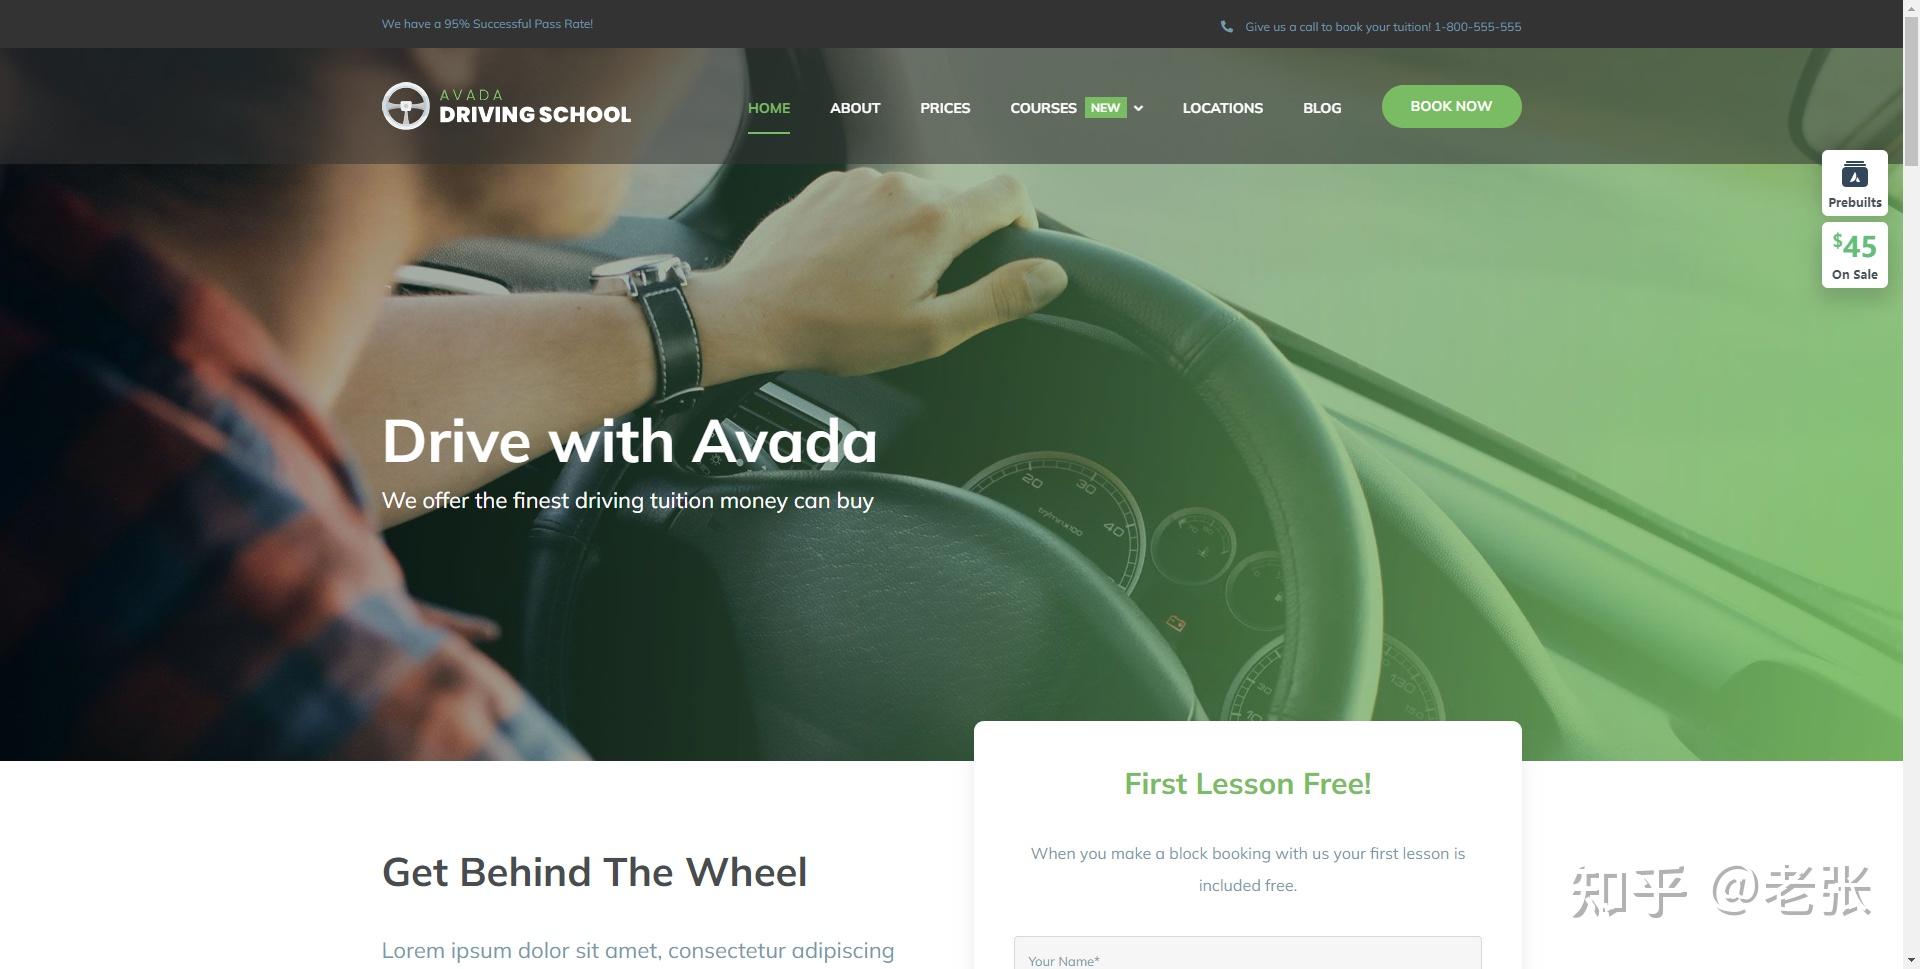1920x969 pixels.
Task: Click the $45 On Sale badge
Action: coord(1855,255)
